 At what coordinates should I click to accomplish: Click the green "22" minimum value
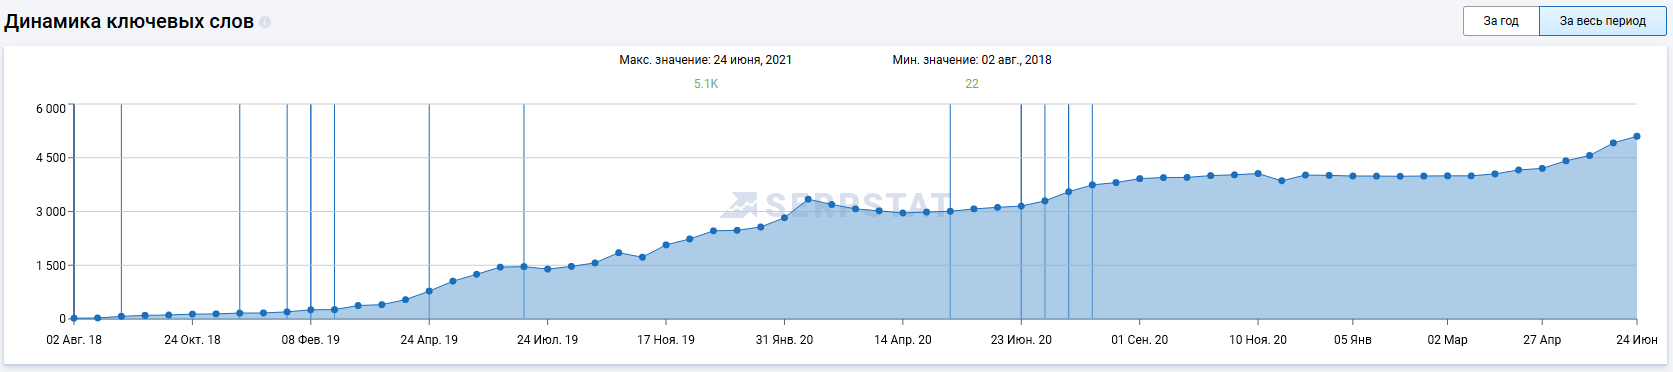coord(972,84)
